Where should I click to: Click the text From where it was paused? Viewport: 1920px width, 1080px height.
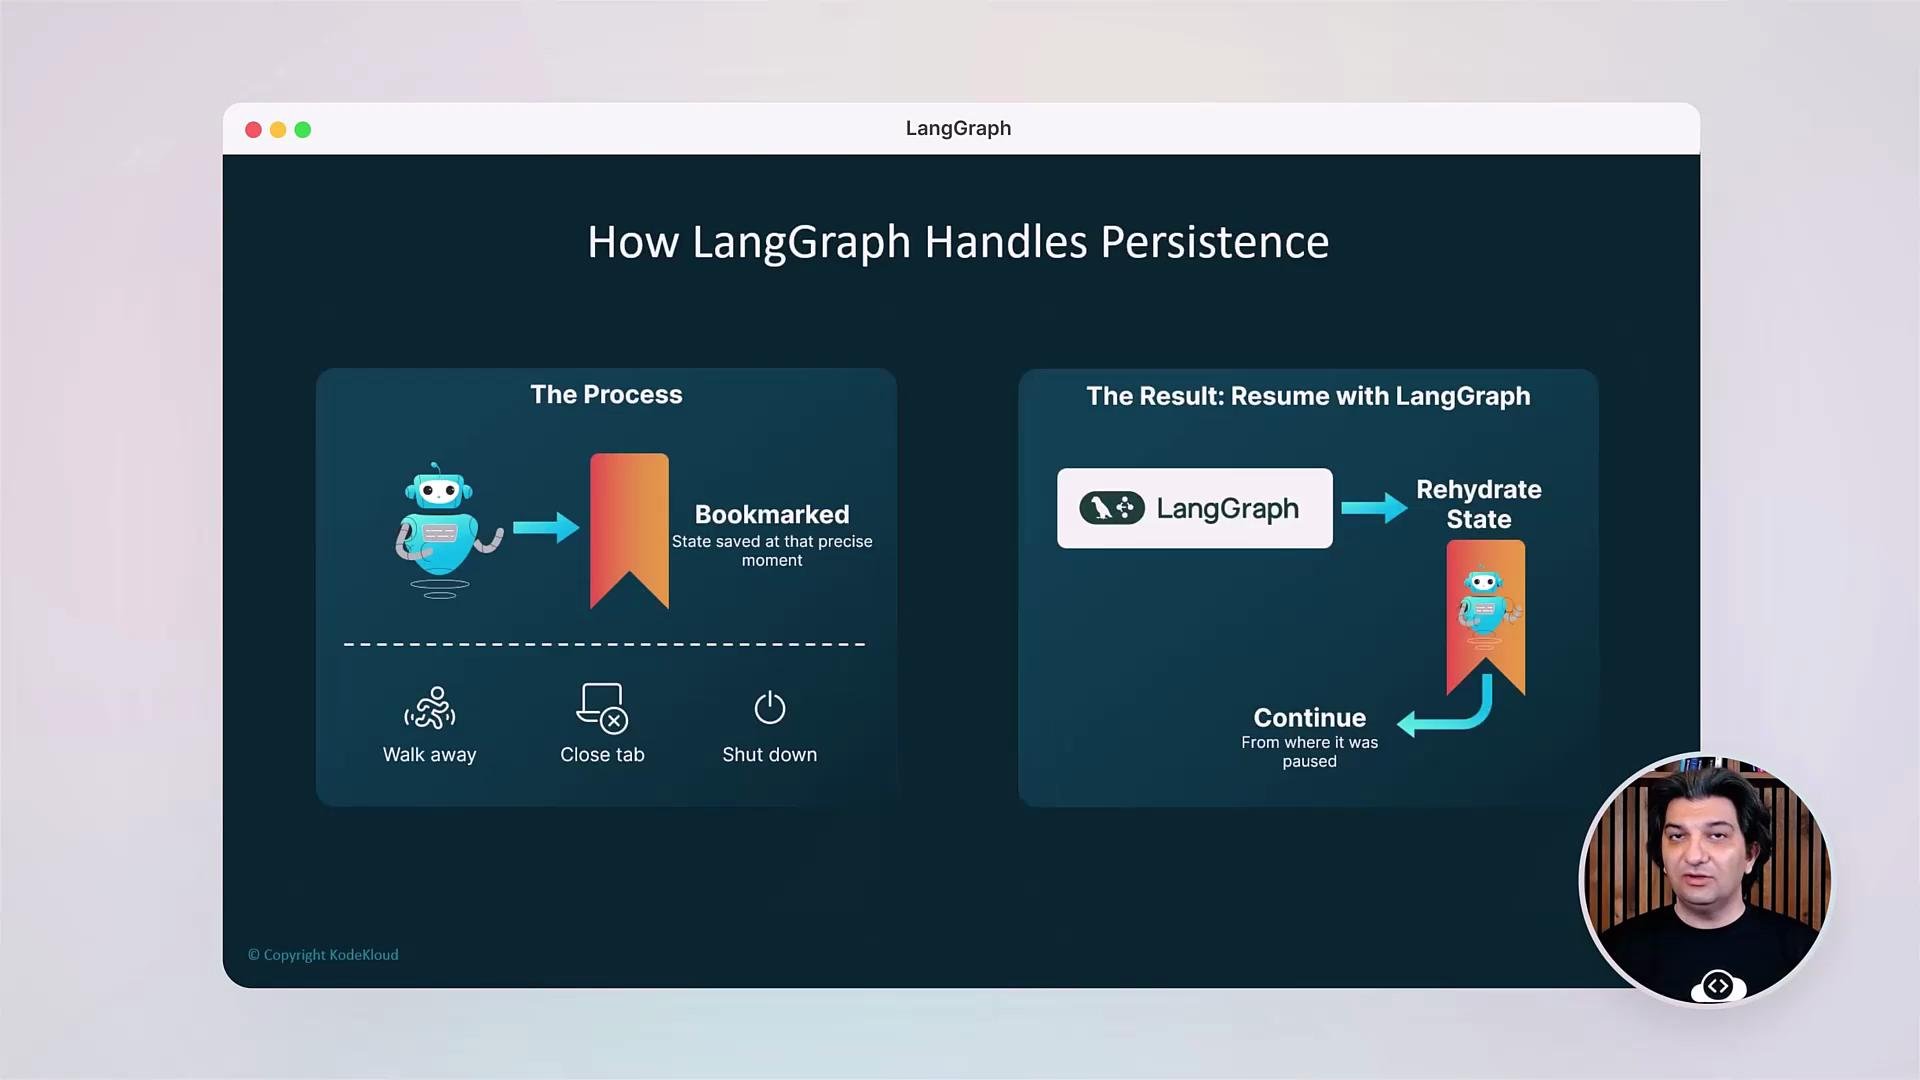1310,752
